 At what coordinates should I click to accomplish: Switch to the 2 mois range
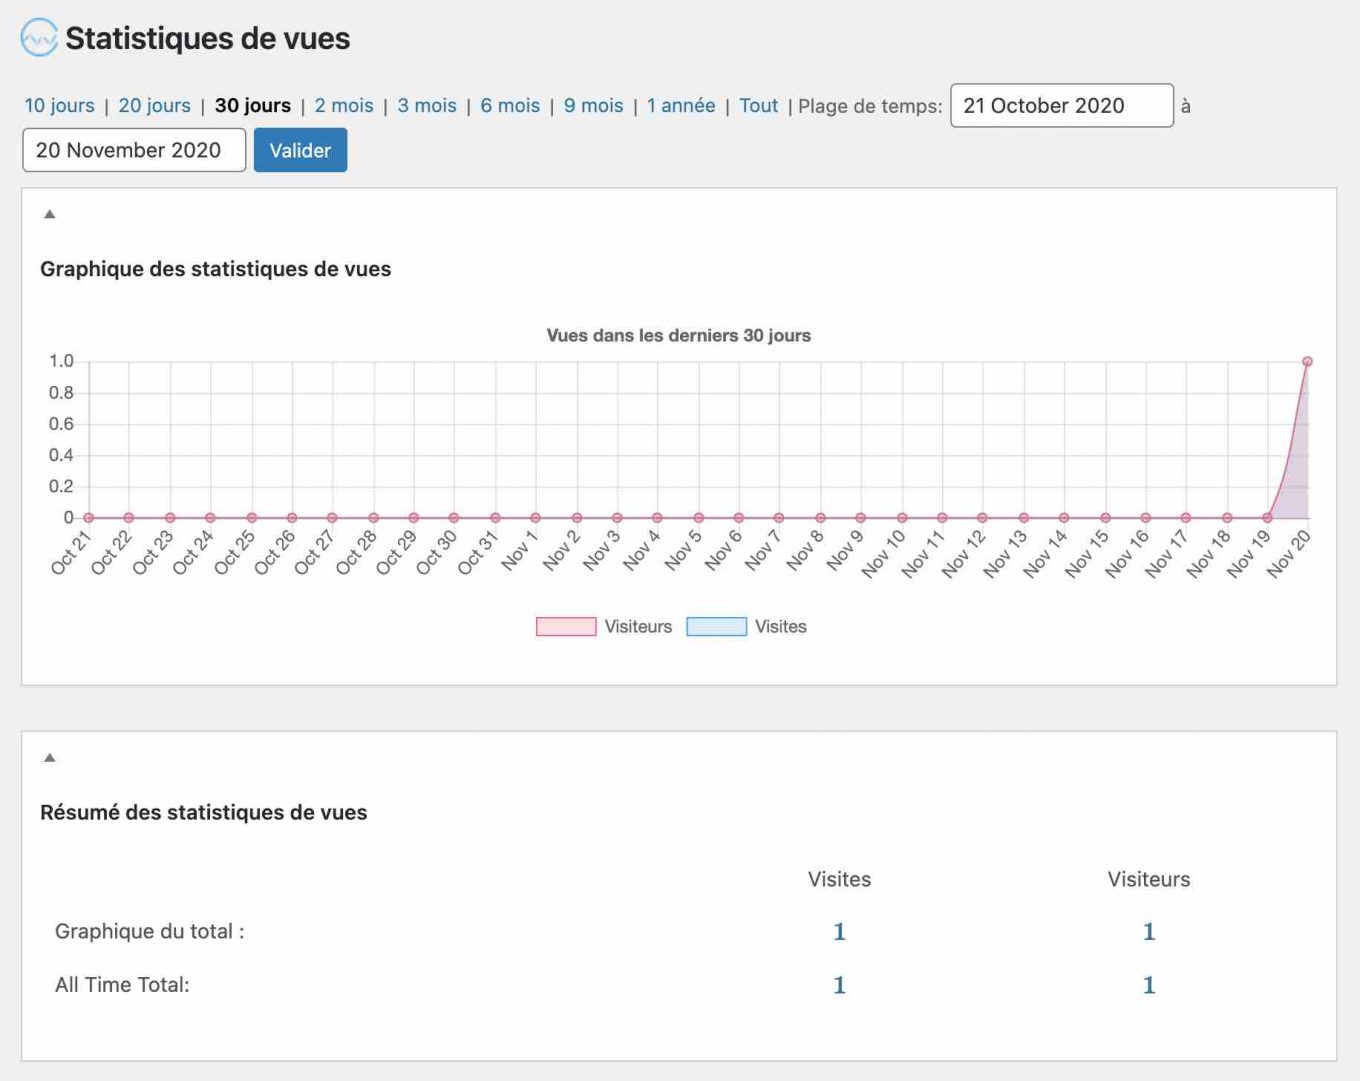[344, 106]
